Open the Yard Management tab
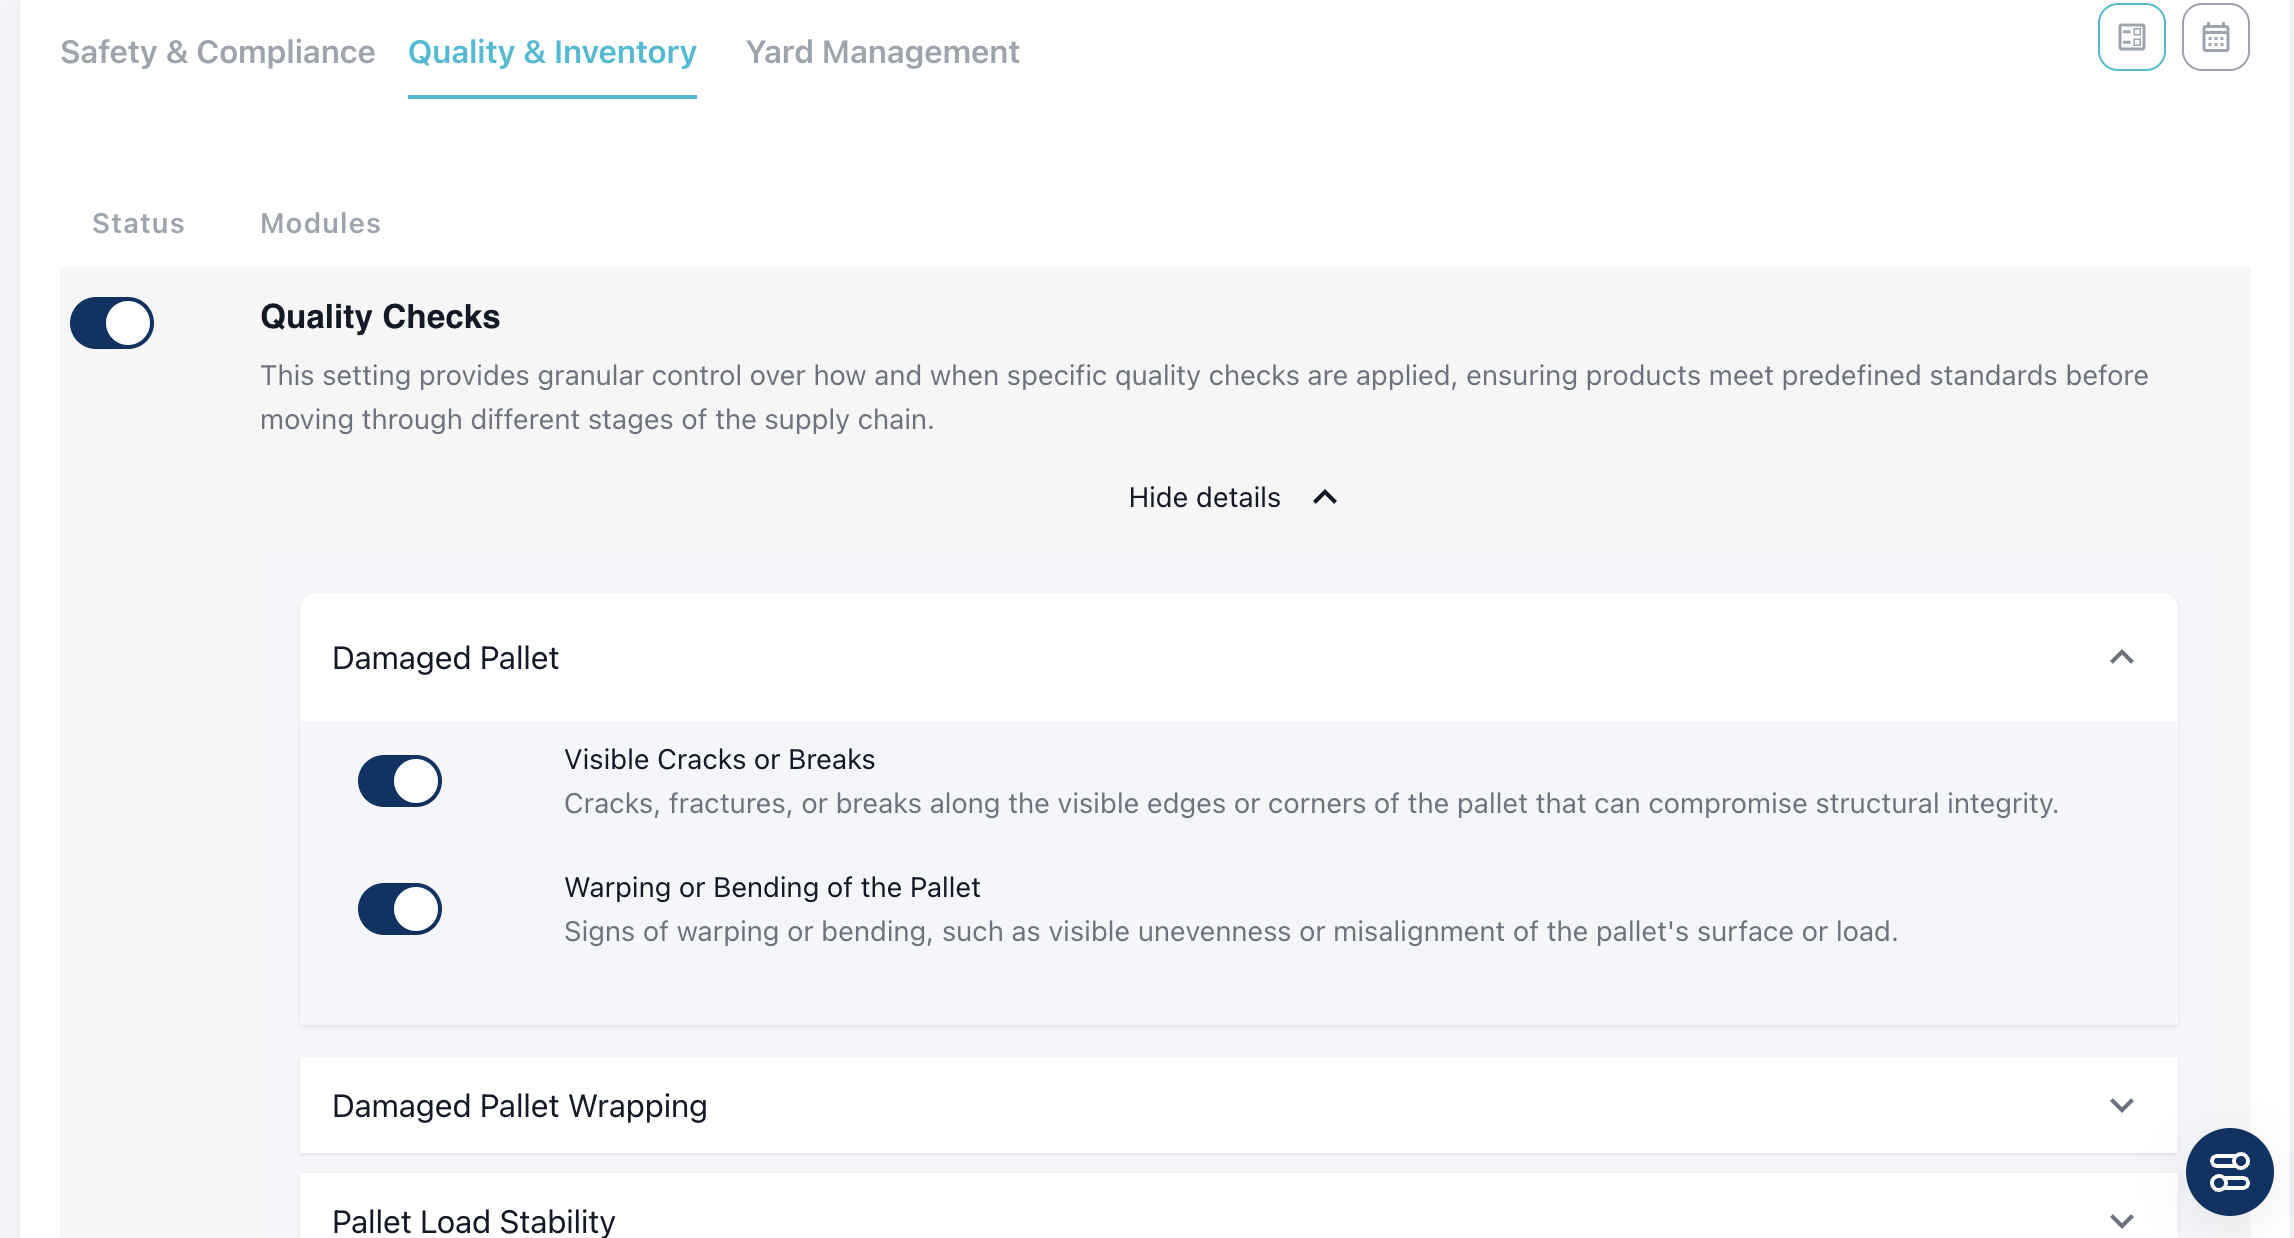The image size is (2294, 1238). tap(882, 52)
